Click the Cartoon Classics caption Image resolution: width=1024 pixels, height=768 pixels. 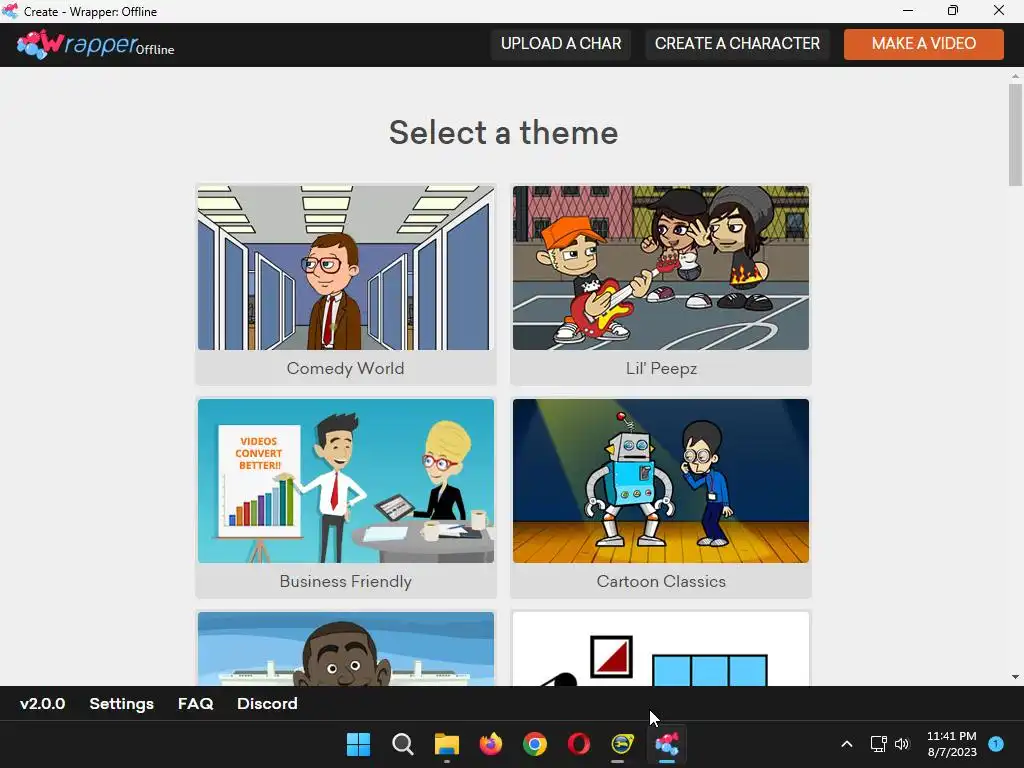[661, 581]
